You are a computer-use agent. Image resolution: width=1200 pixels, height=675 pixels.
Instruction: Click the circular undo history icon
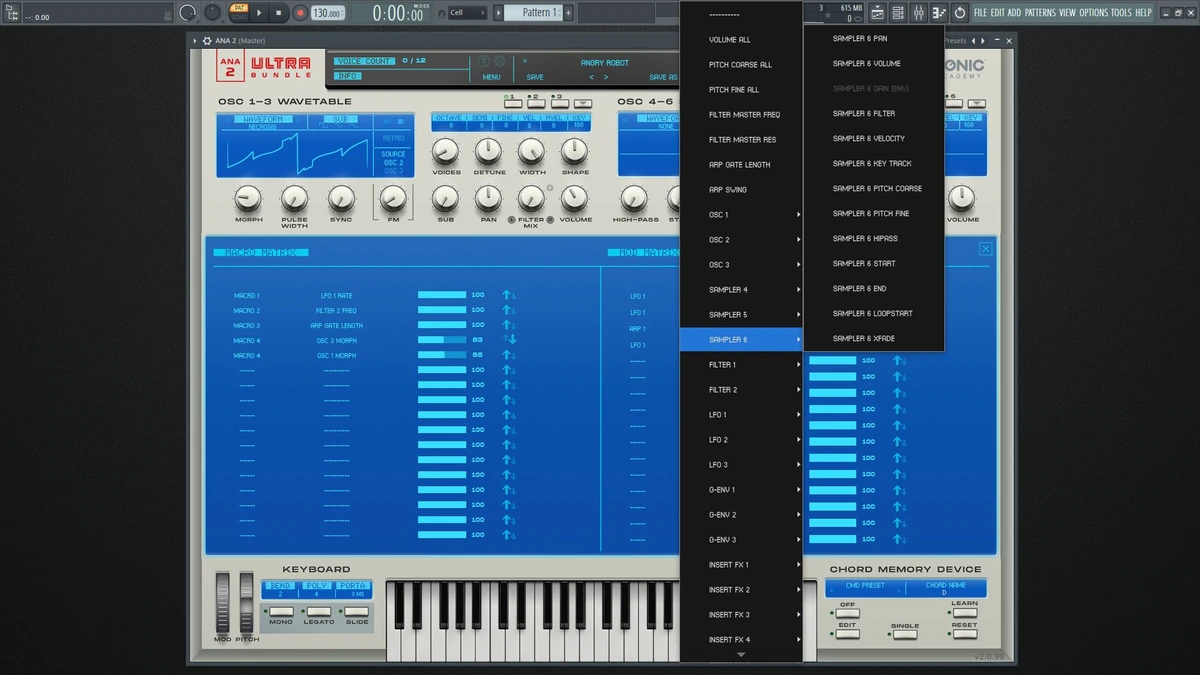point(960,13)
